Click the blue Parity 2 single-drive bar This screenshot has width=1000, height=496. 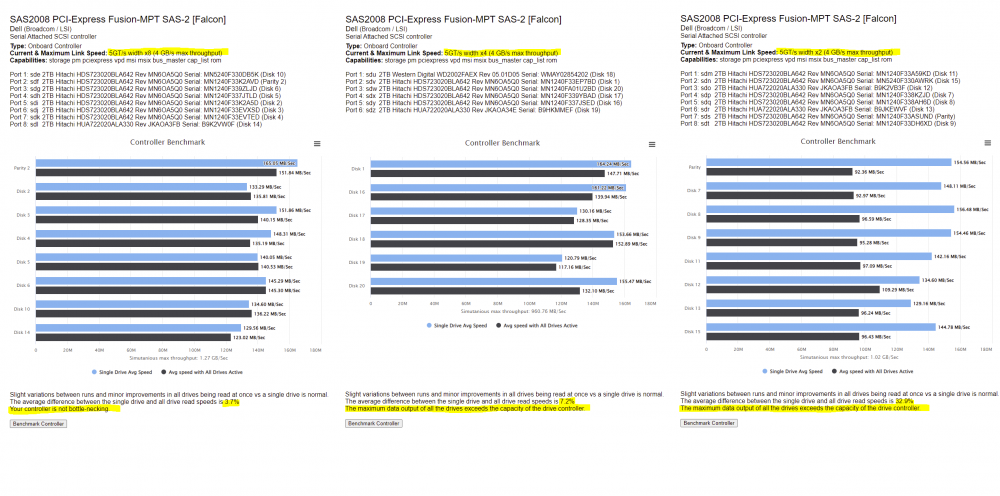point(166,163)
